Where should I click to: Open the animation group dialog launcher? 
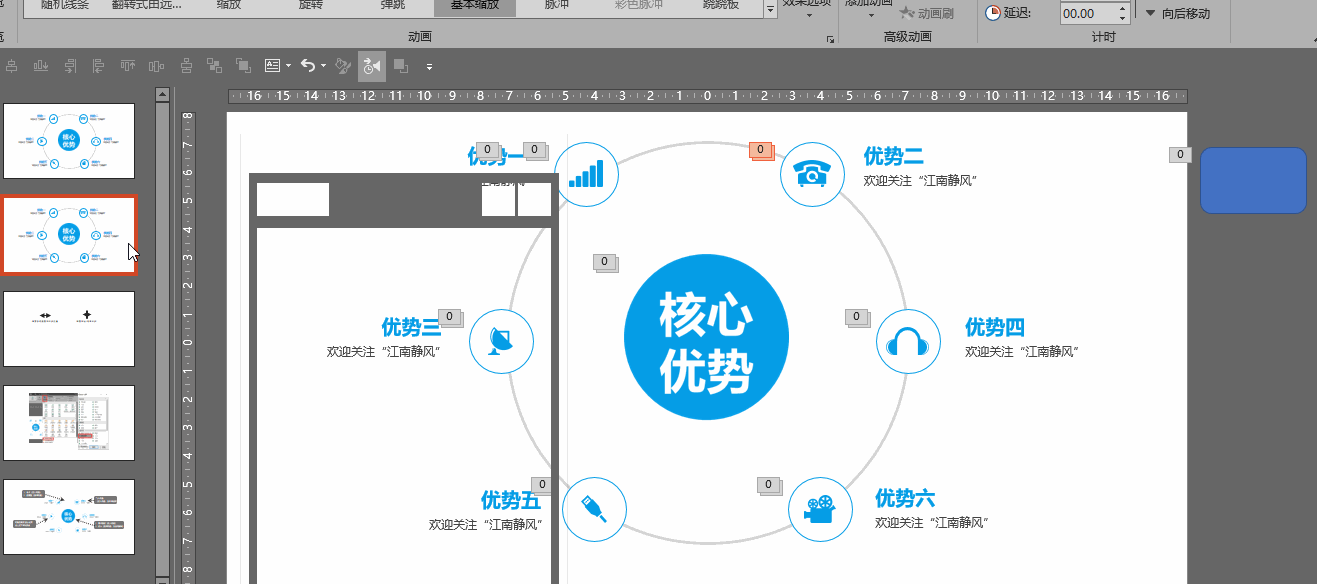pos(830,39)
